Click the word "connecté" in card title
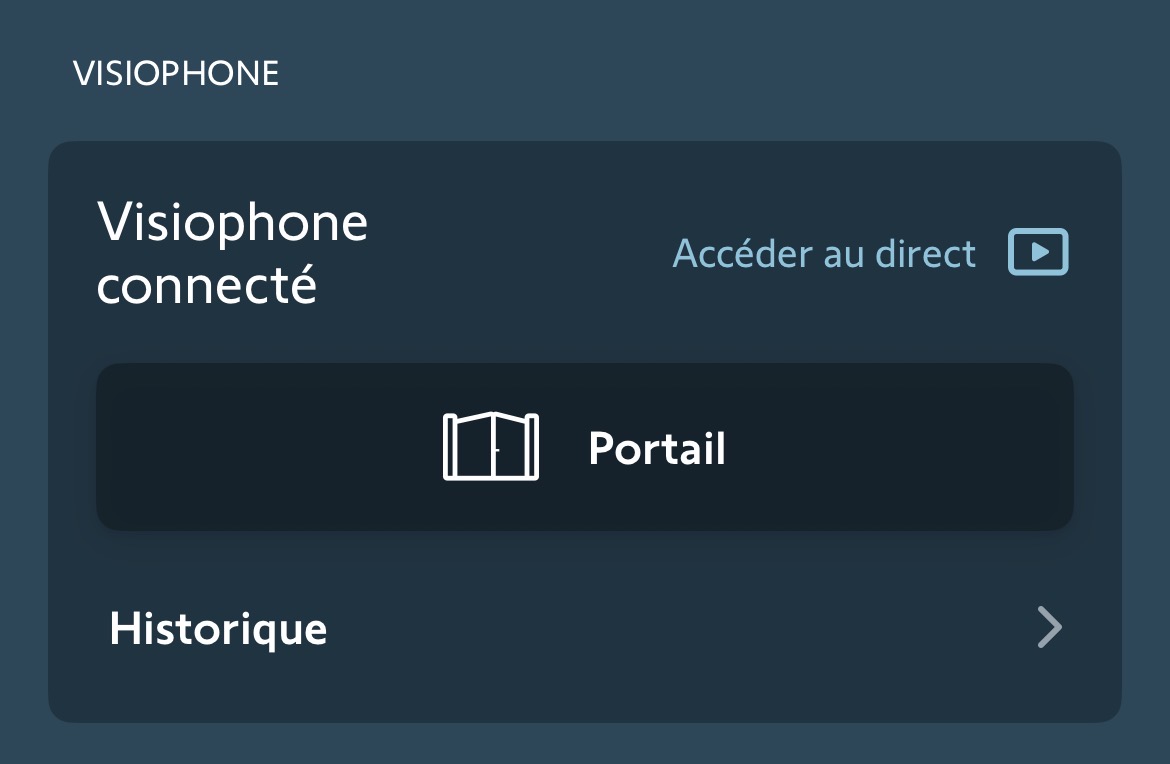Screen dimensions: 1170x764 (206, 286)
